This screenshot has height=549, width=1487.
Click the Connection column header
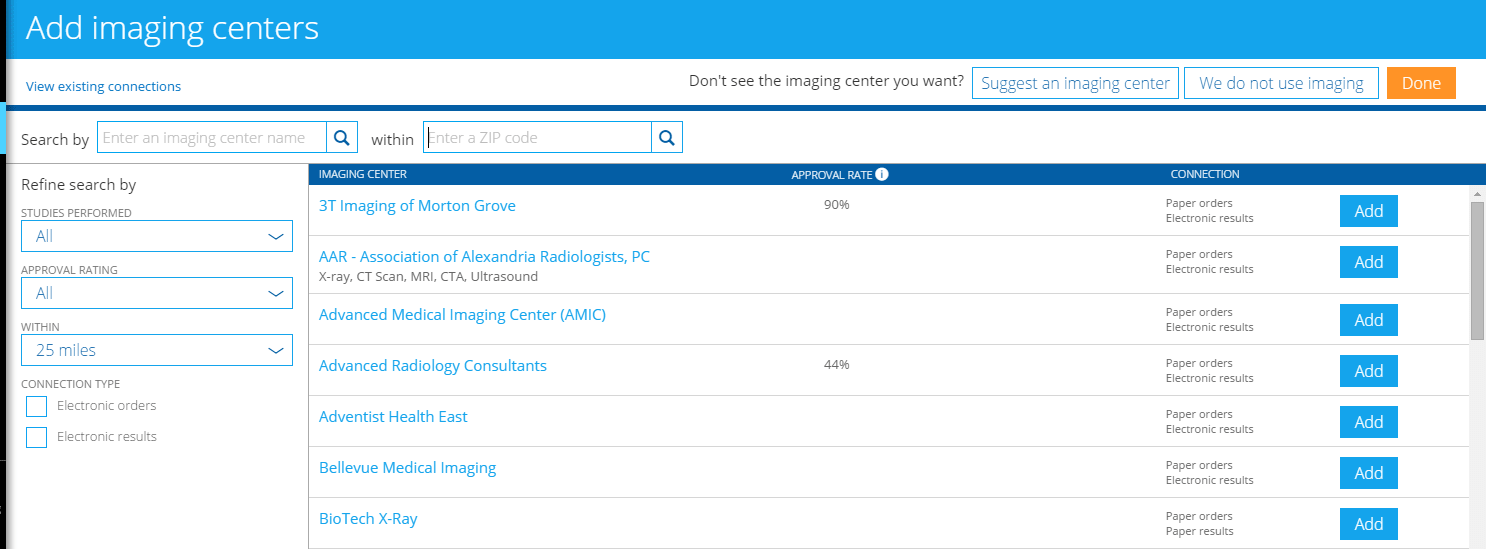(1204, 174)
